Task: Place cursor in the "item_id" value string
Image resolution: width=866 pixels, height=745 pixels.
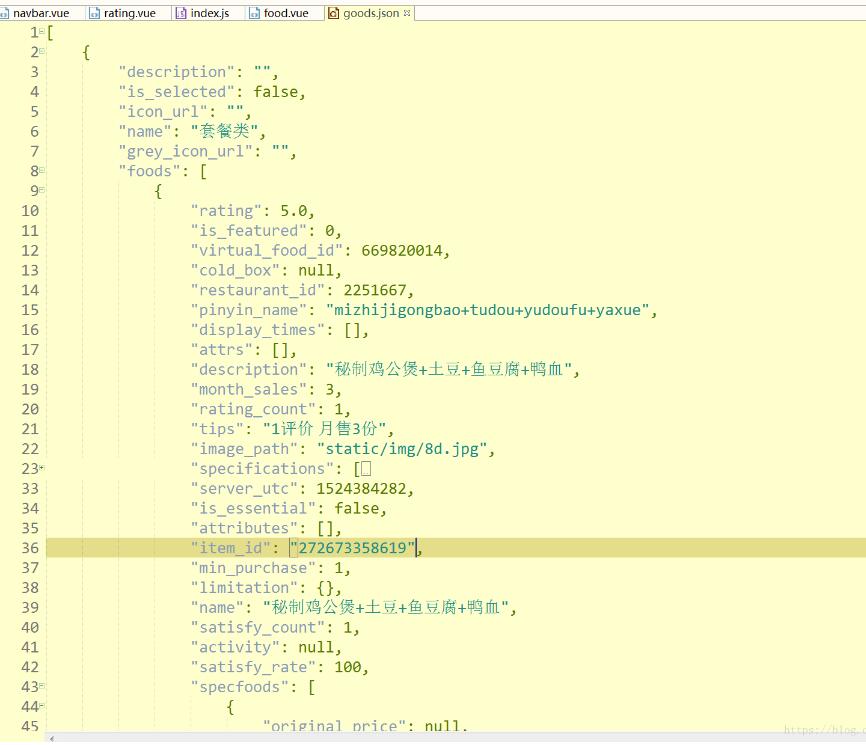Action: pyautogui.click(x=354, y=548)
